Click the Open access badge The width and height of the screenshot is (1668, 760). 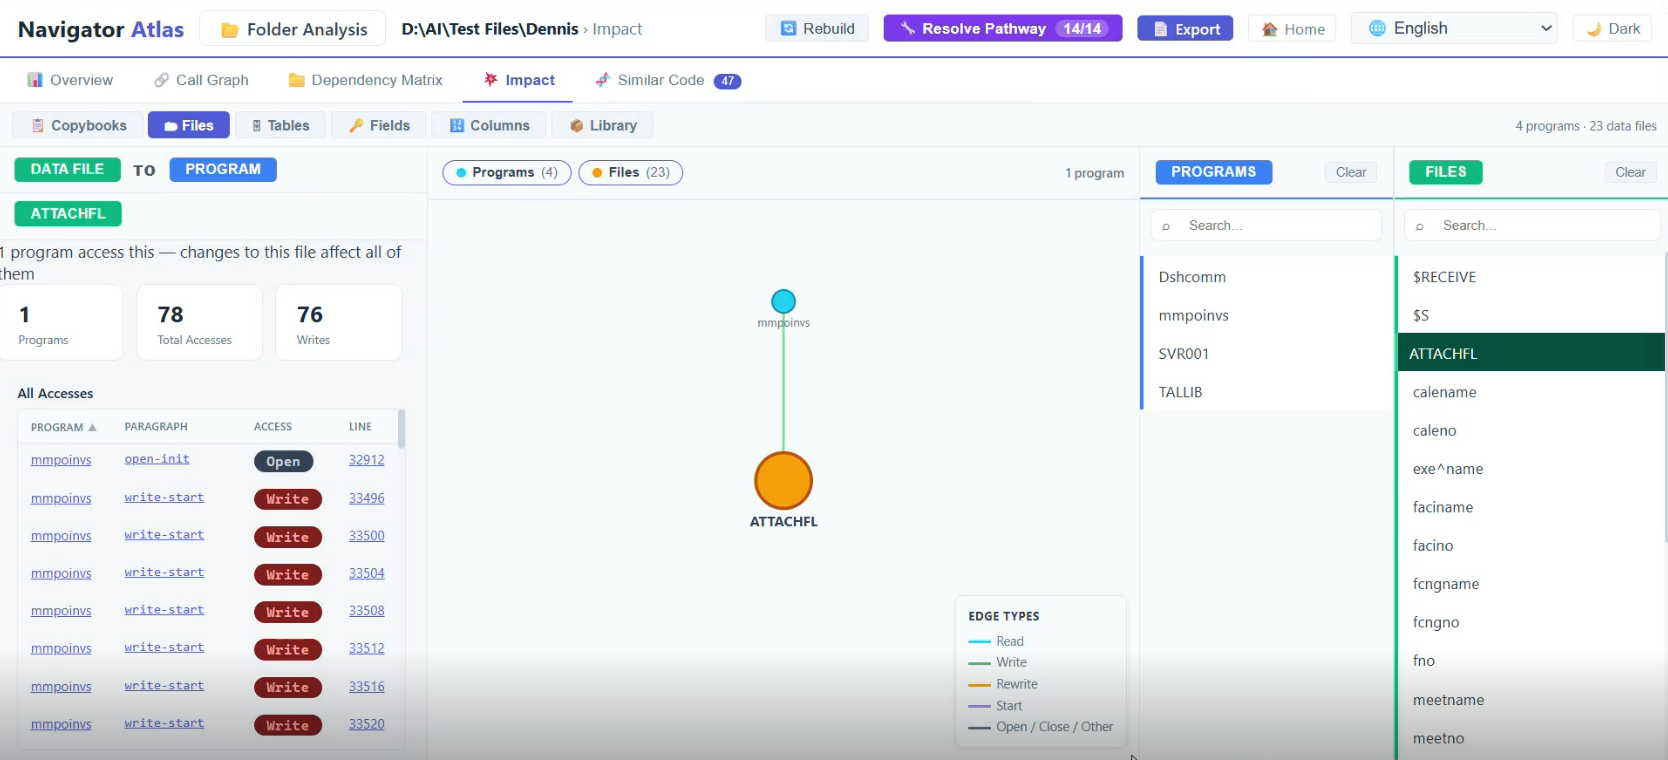pos(283,461)
